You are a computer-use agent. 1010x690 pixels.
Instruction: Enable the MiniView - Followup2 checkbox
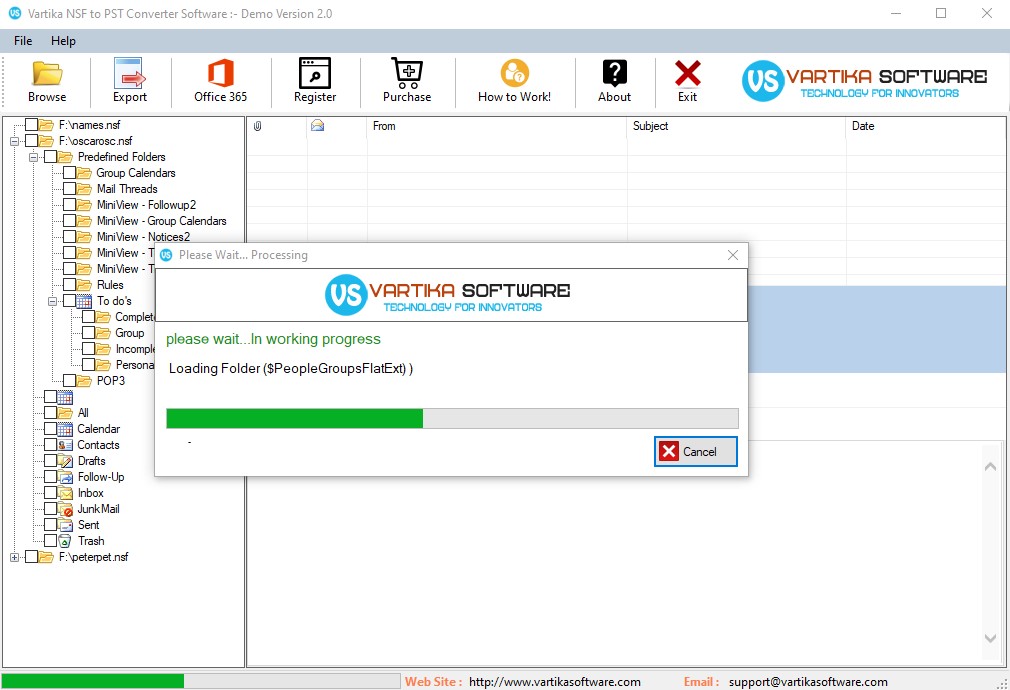pos(70,205)
